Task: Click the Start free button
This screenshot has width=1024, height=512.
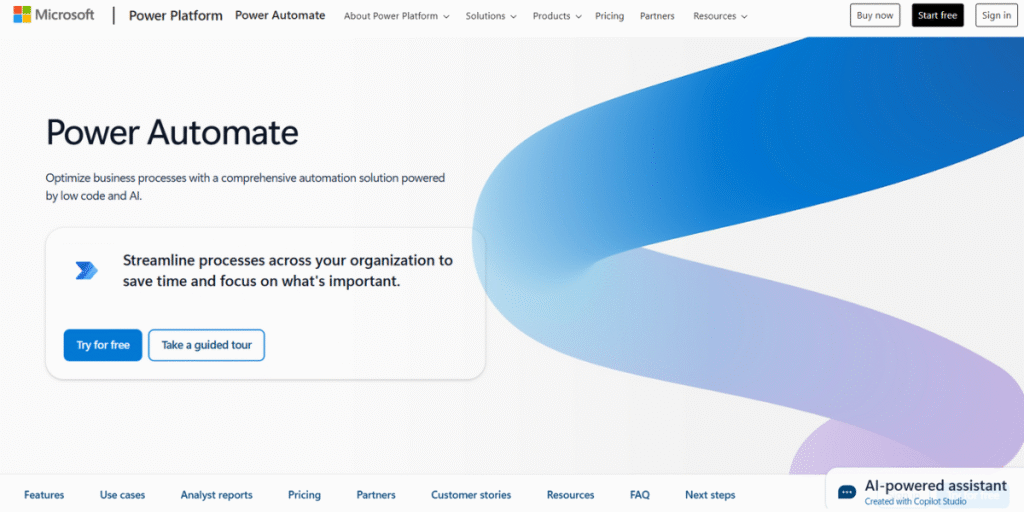Action: pyautogui.click(x=937, y=16)
